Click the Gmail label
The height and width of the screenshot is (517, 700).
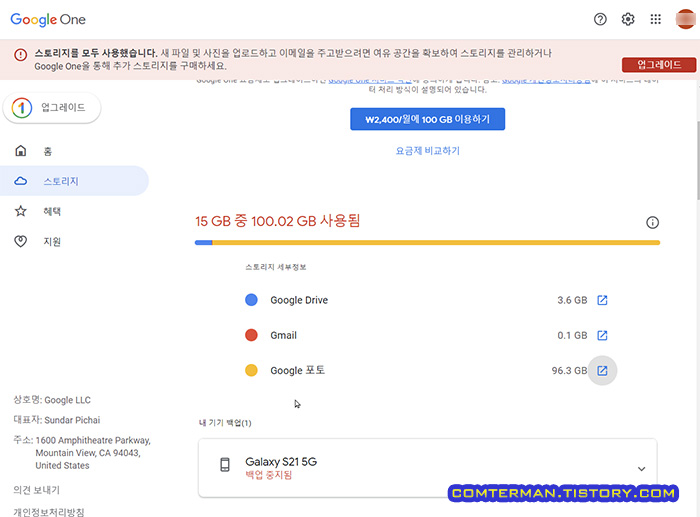pos(283,335)
